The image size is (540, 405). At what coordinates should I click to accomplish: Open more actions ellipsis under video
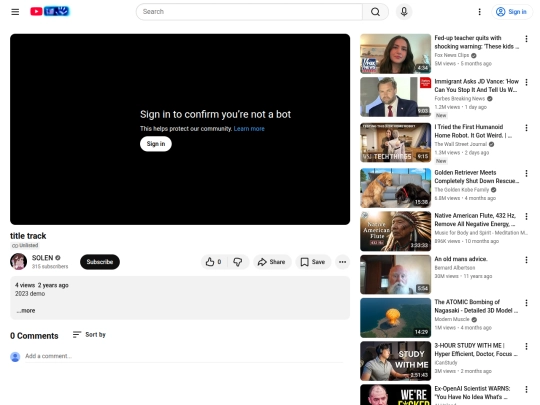pos(342,262)
